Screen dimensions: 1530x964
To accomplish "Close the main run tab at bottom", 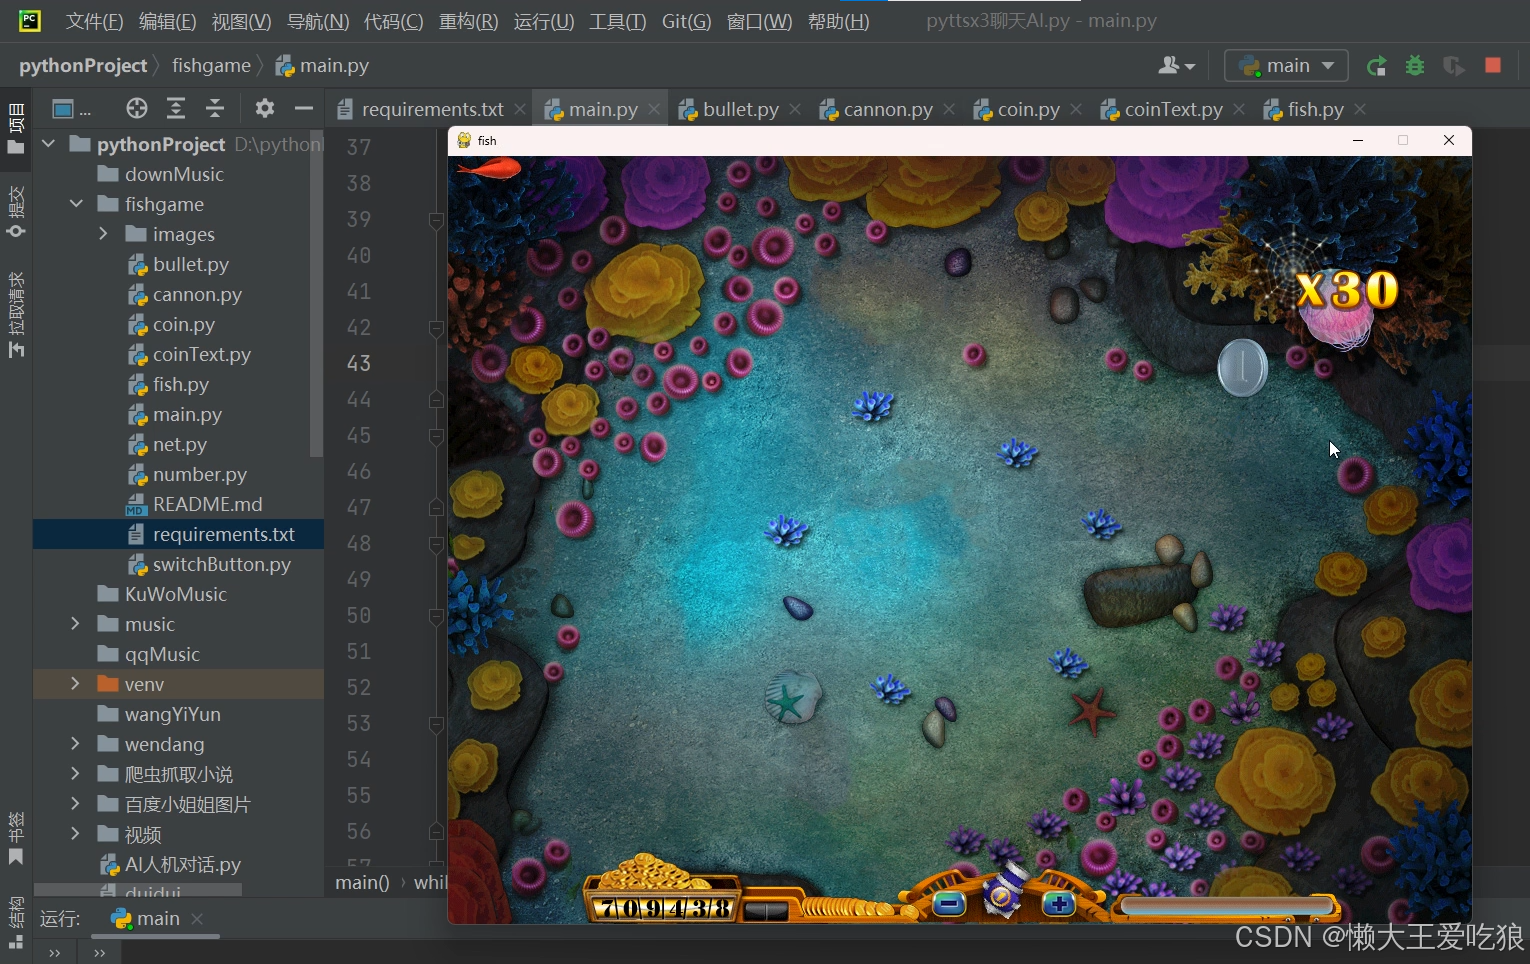I will coord(197,918).
